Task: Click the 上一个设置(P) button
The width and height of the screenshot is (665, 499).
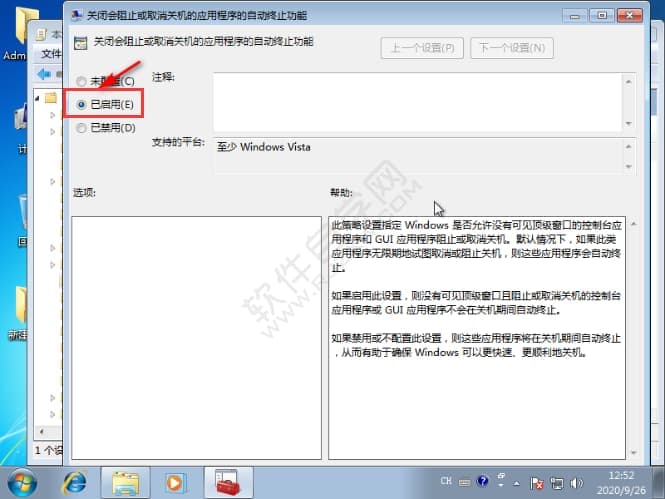Action: [423, 48]
